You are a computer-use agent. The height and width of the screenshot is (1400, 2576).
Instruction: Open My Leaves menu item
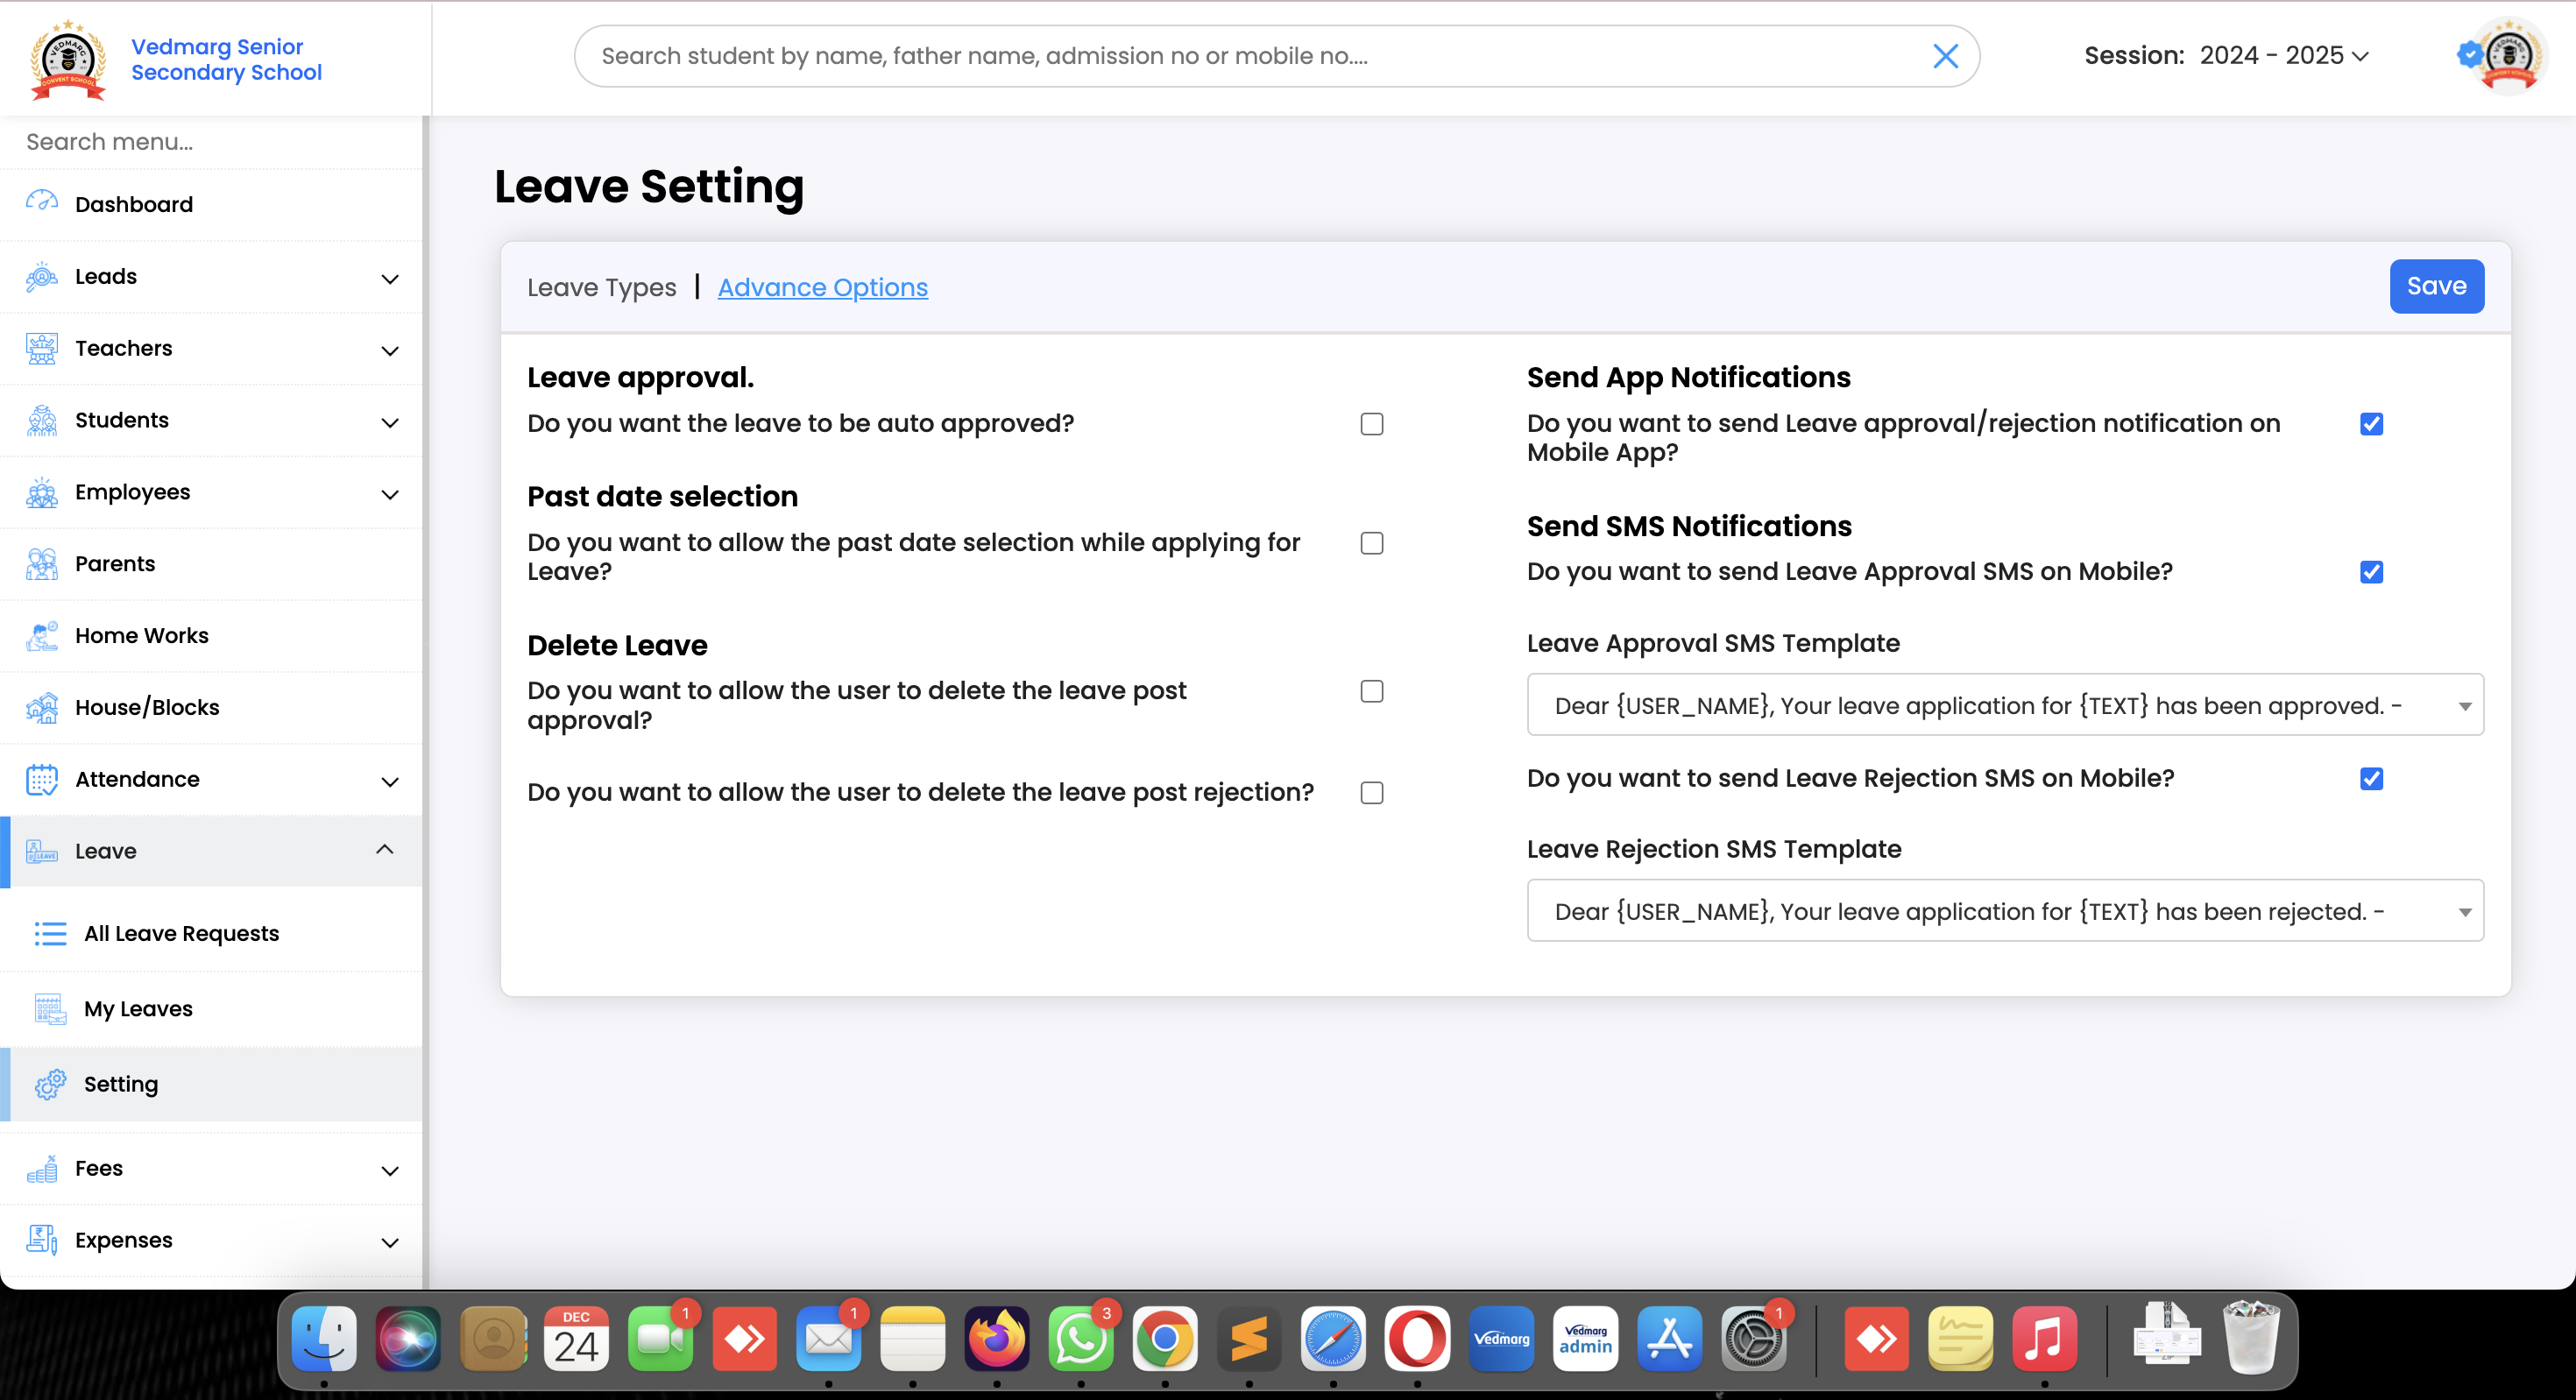pos(138,1009)
